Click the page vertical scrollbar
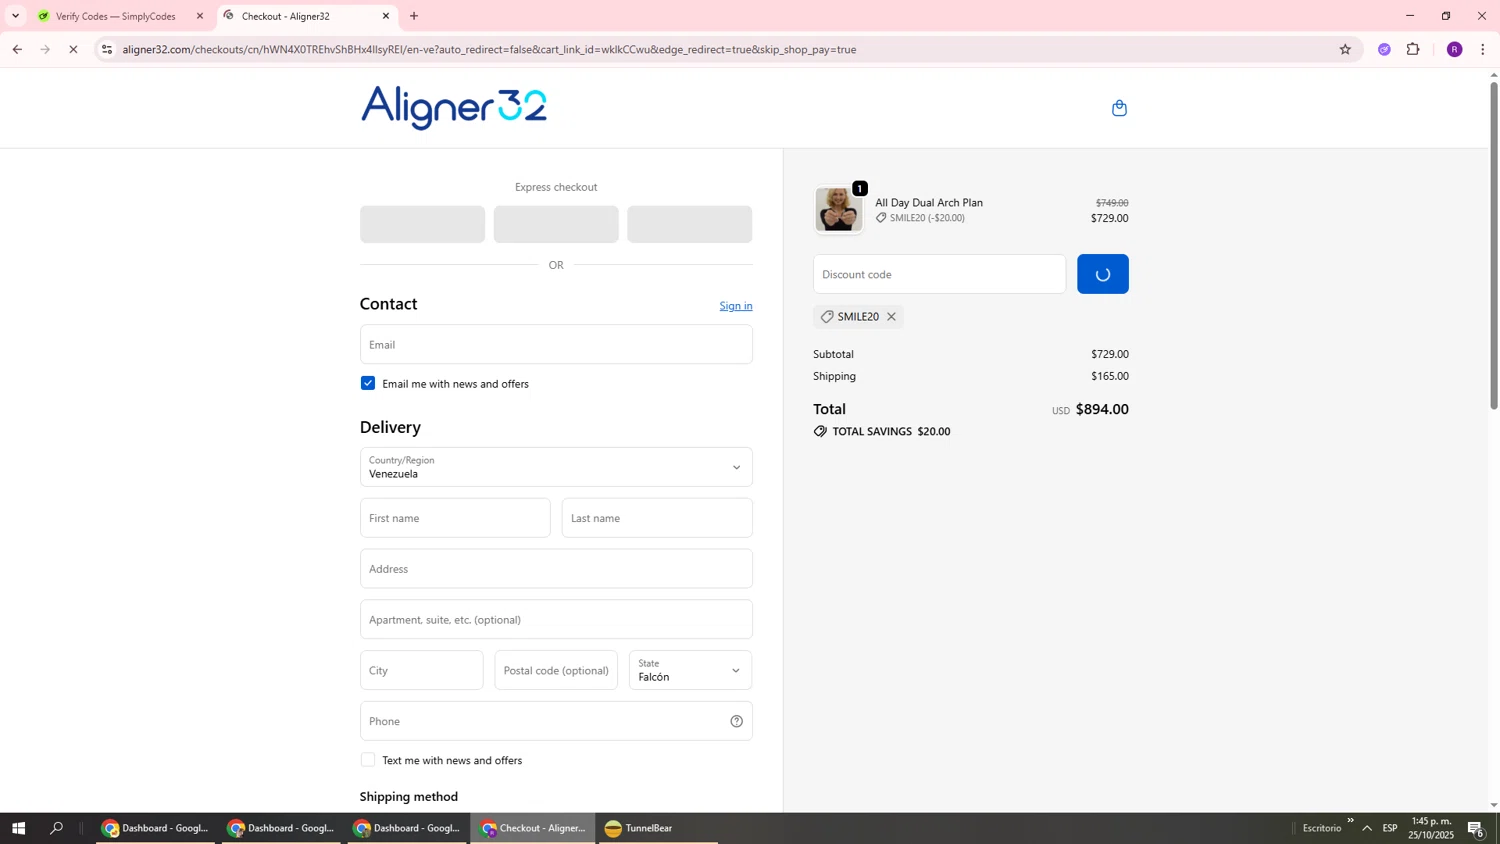Viewport: 1500px width, 844px height. tap(1494, 245)
